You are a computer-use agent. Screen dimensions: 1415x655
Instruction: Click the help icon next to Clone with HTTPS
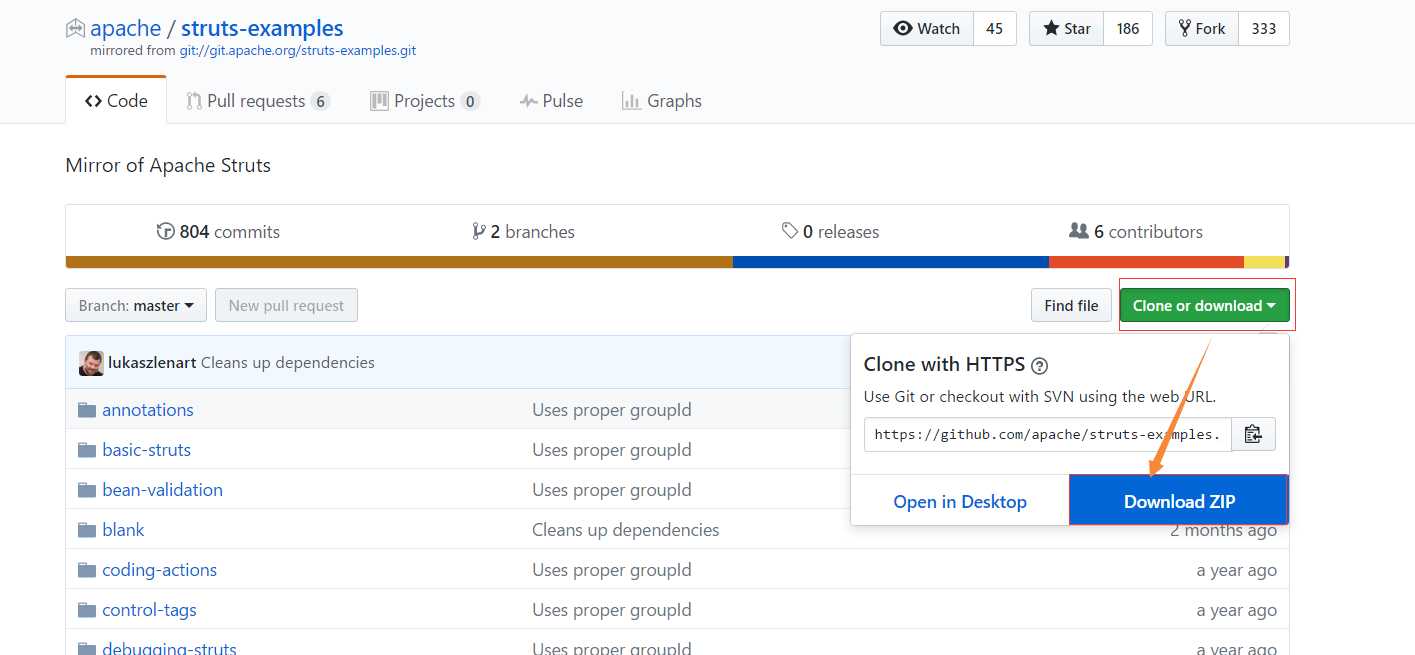(1040, 365)
